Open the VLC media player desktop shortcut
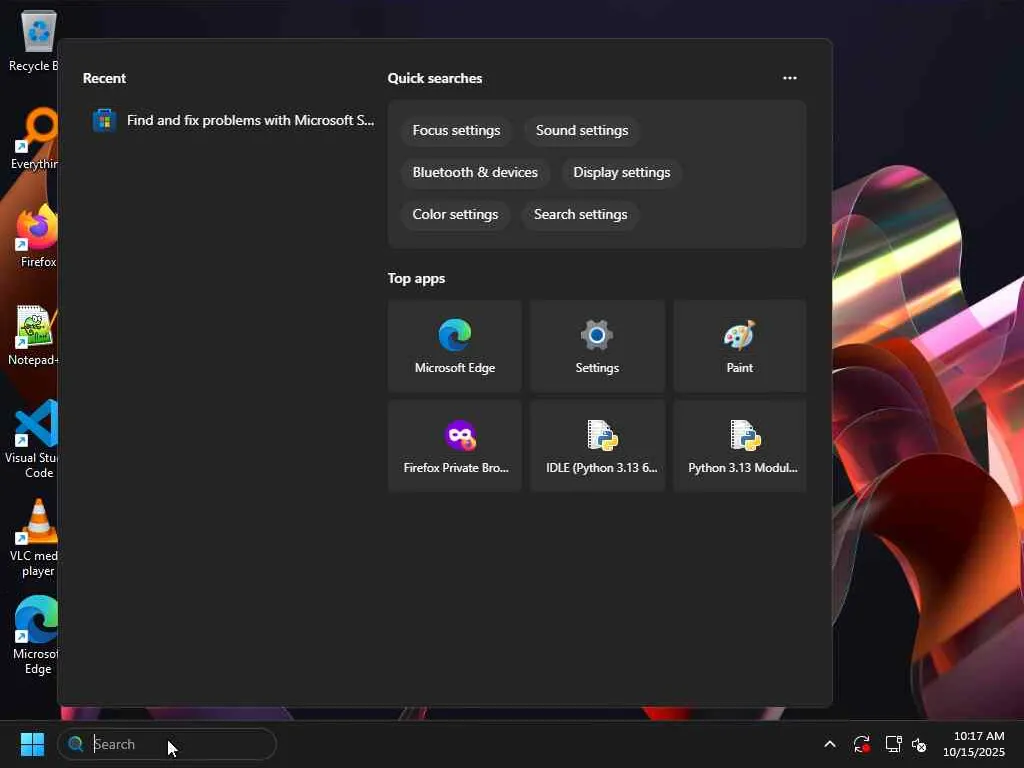Viewport: 1024px width, 768px height. (x=34, y=538)
